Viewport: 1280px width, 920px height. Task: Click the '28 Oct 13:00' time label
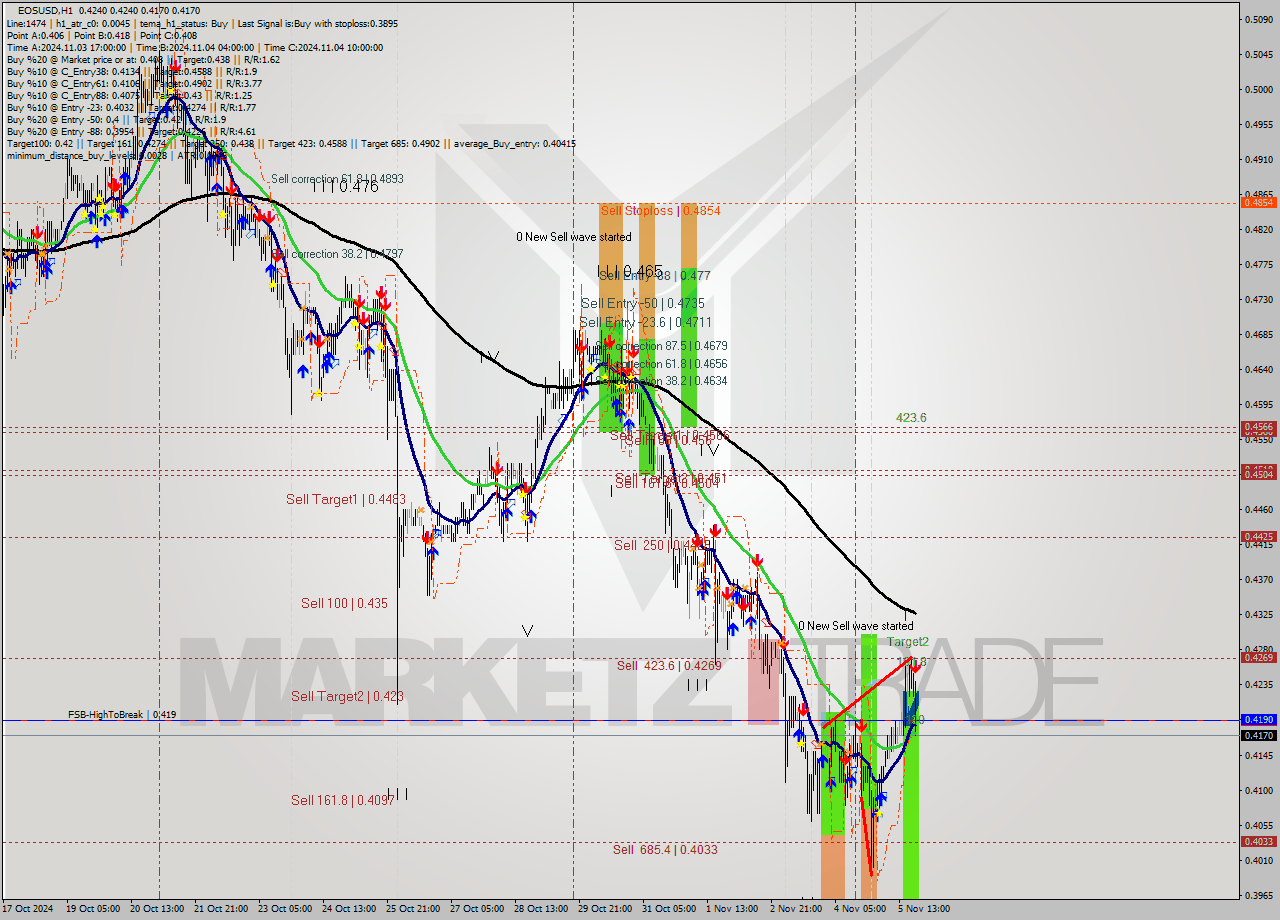(x=541, y=909)
